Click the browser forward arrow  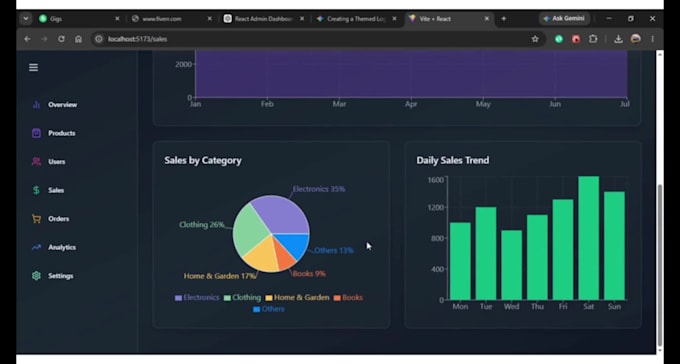click(x=44, y=39)
